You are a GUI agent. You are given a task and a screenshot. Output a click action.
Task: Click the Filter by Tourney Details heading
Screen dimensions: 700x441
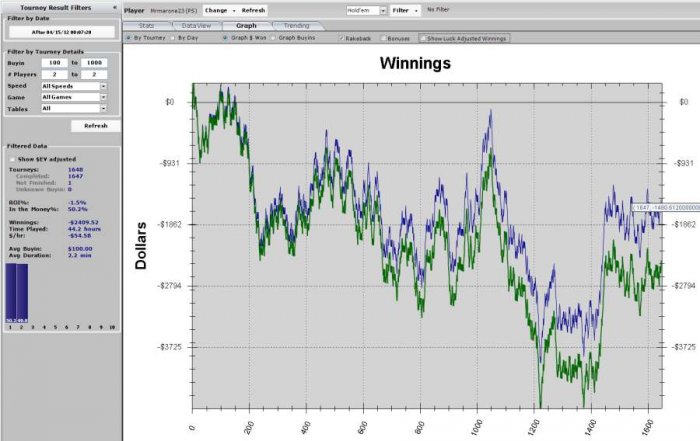tap(46, 52)
